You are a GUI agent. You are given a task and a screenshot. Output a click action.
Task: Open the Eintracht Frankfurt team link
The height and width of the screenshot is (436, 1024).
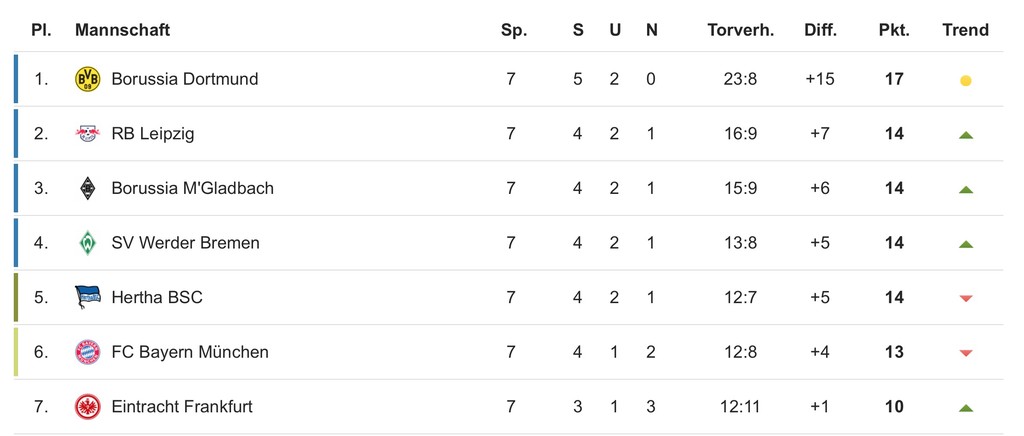click(182, 407)
